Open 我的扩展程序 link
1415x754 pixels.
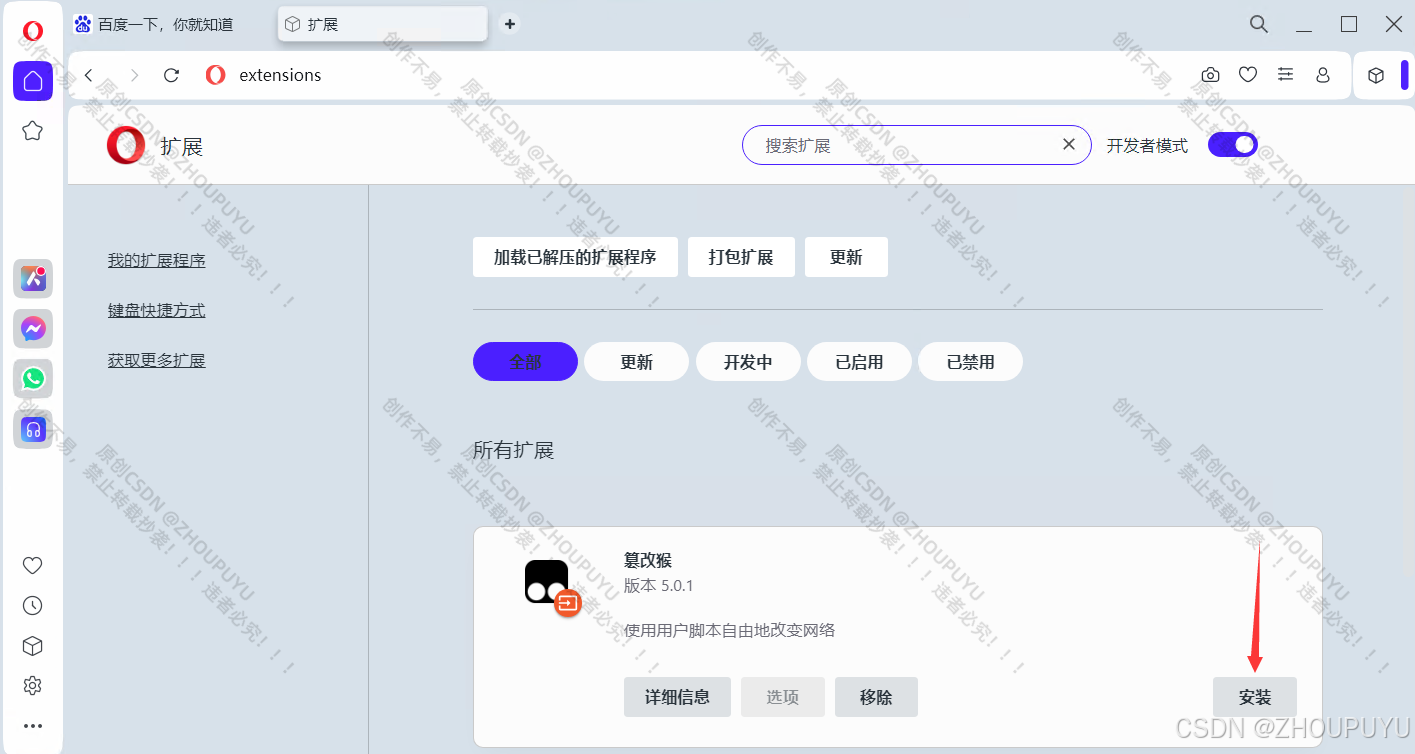pos(157,260)
